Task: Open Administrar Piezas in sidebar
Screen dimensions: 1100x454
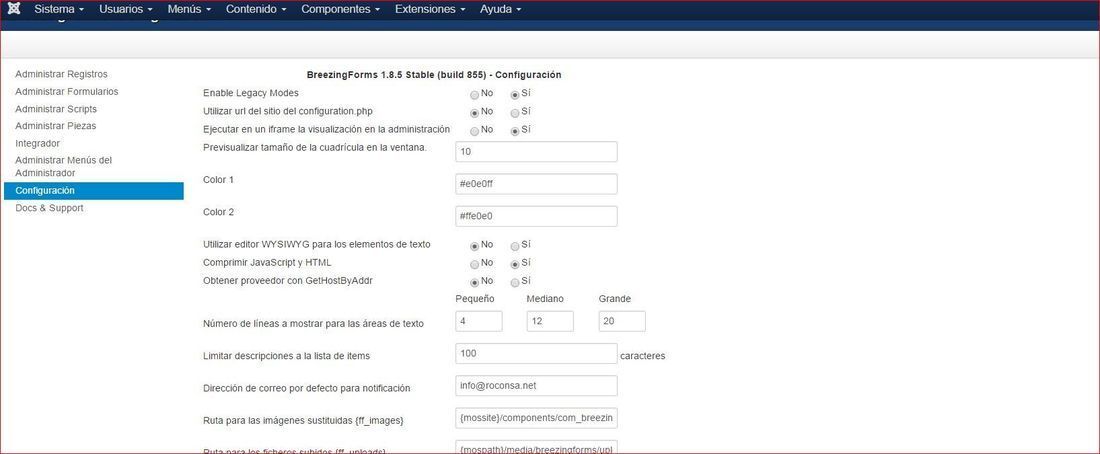Action: point(55,126)
